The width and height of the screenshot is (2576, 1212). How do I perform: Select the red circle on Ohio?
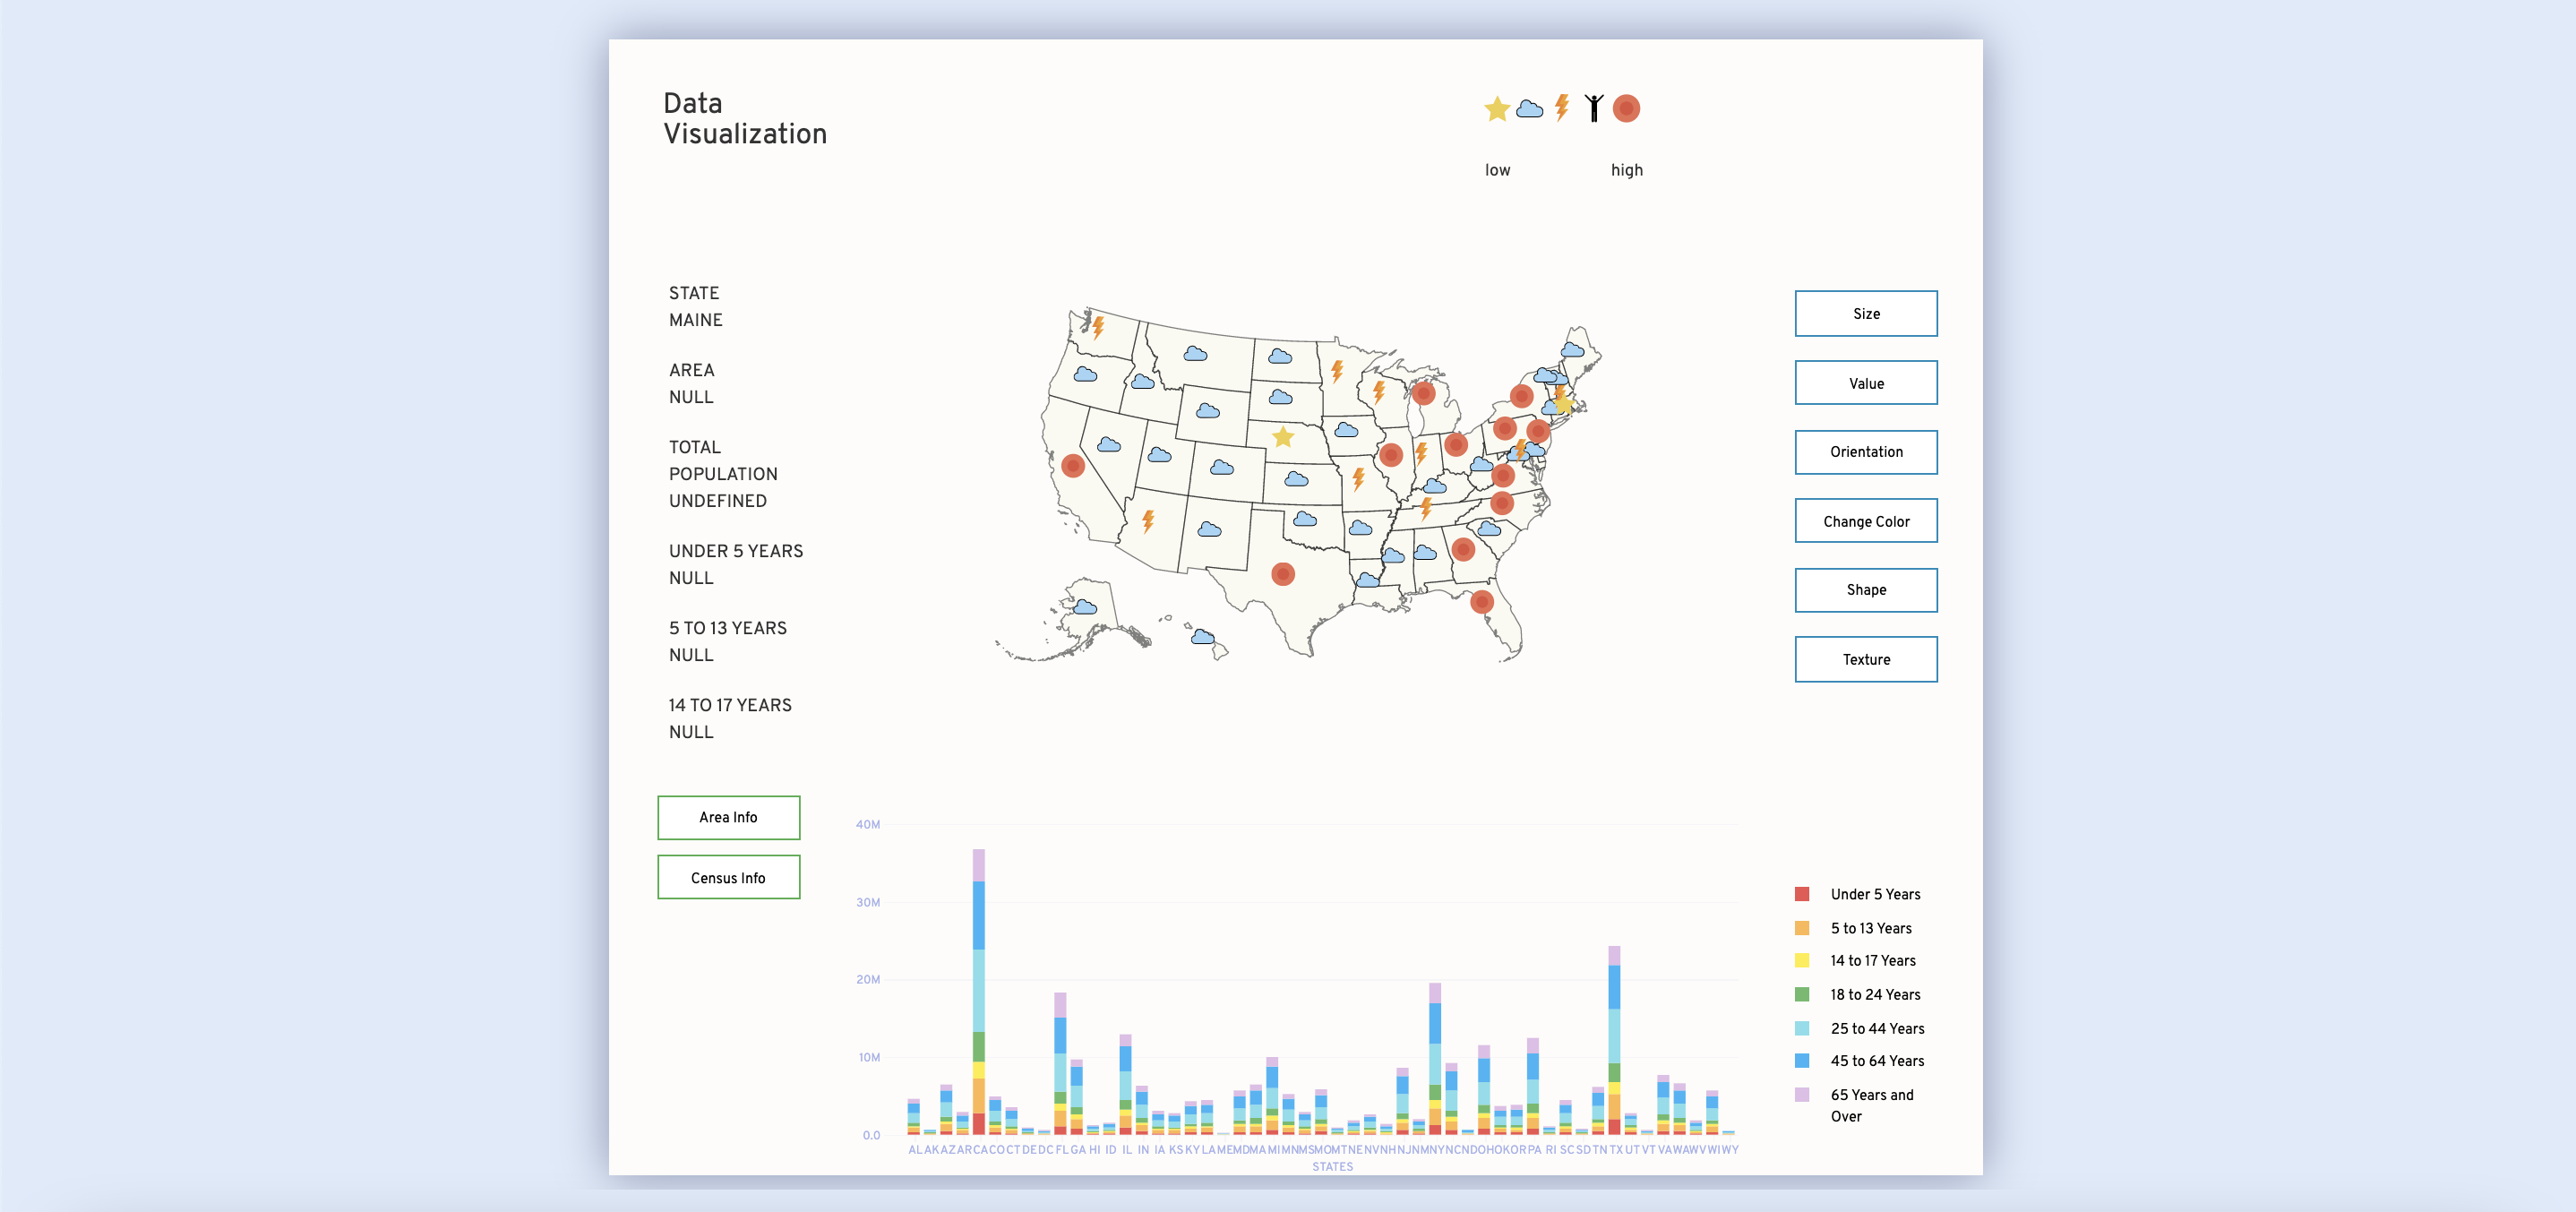click(1456, 444)
